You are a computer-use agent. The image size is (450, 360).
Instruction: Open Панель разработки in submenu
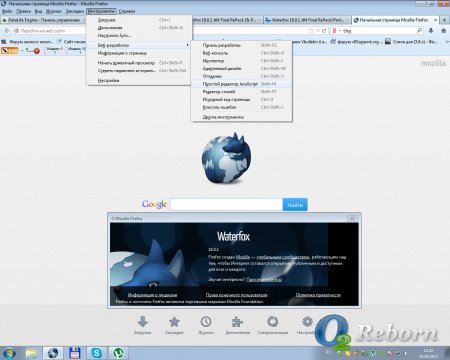(x=242, y=45)
